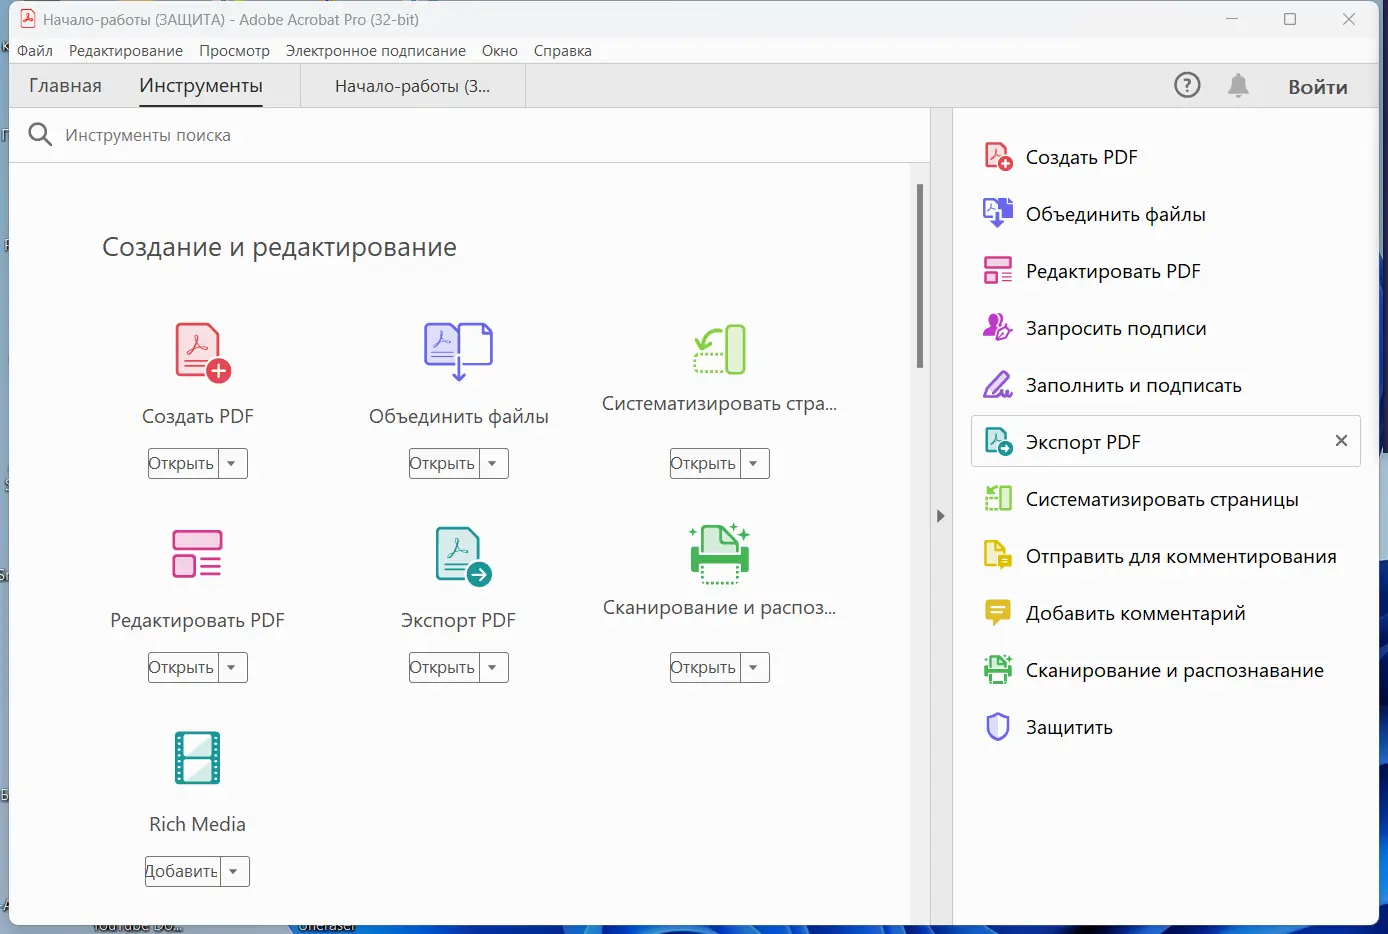Expand the Открыть dropdown under Экспорт PDF
The height and width of the screenshot is (934, 1388).
coord(493,667)
